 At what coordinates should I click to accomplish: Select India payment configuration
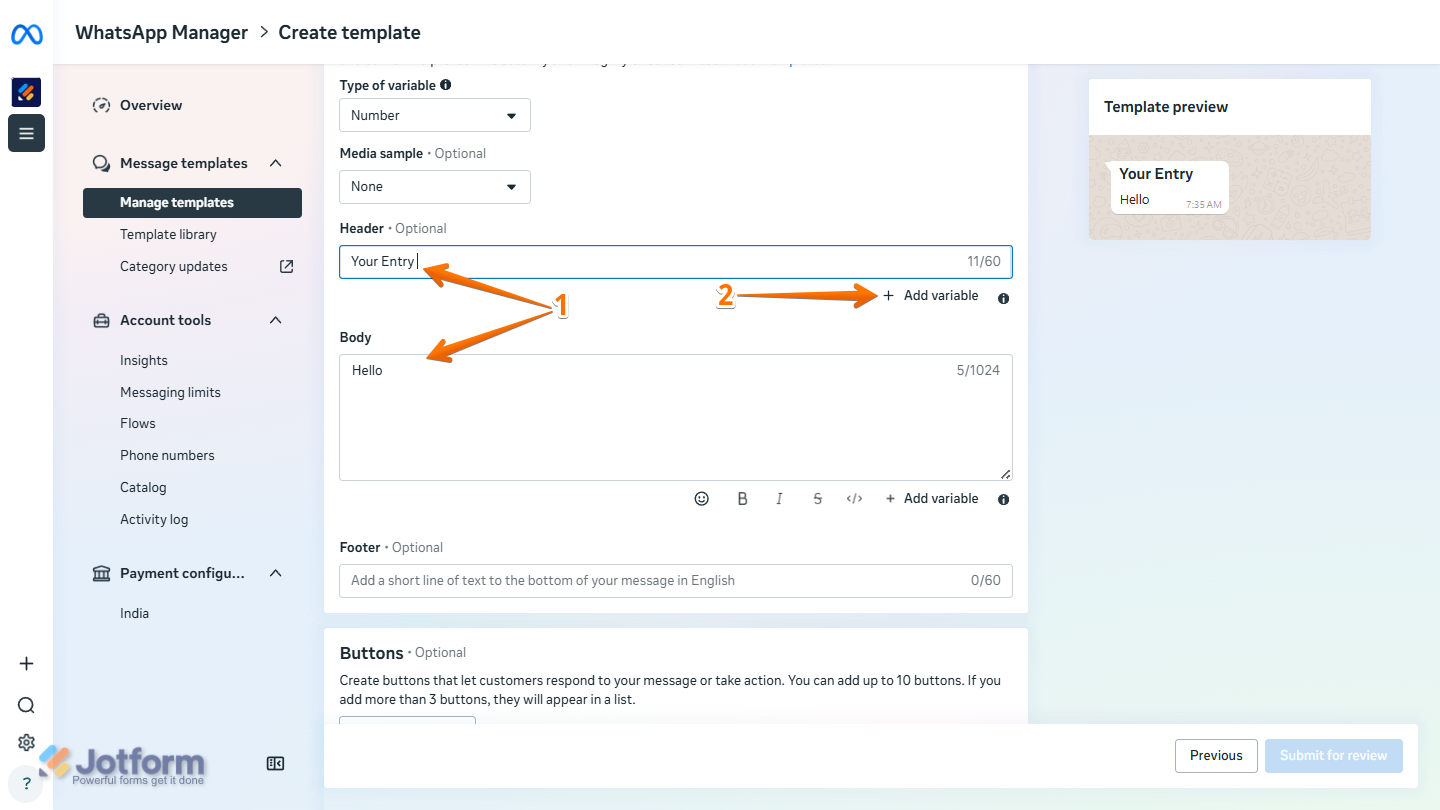[x=134, y=613]
